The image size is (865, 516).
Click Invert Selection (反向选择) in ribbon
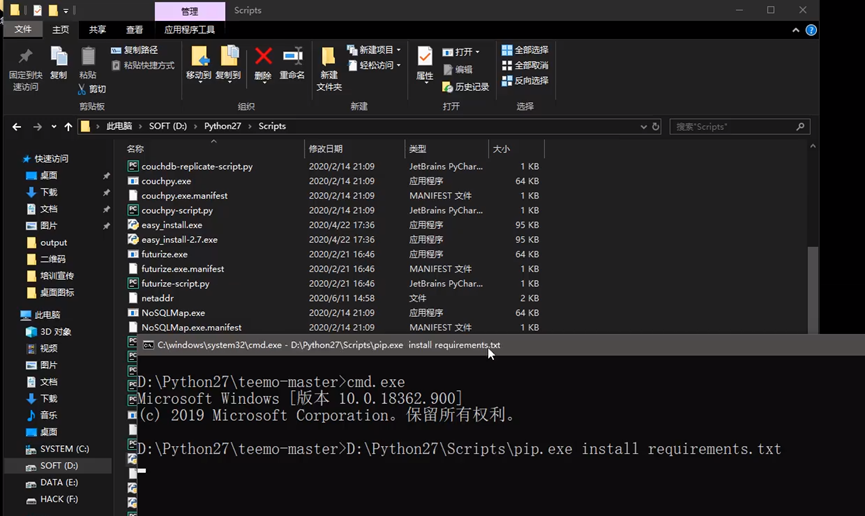525,80
